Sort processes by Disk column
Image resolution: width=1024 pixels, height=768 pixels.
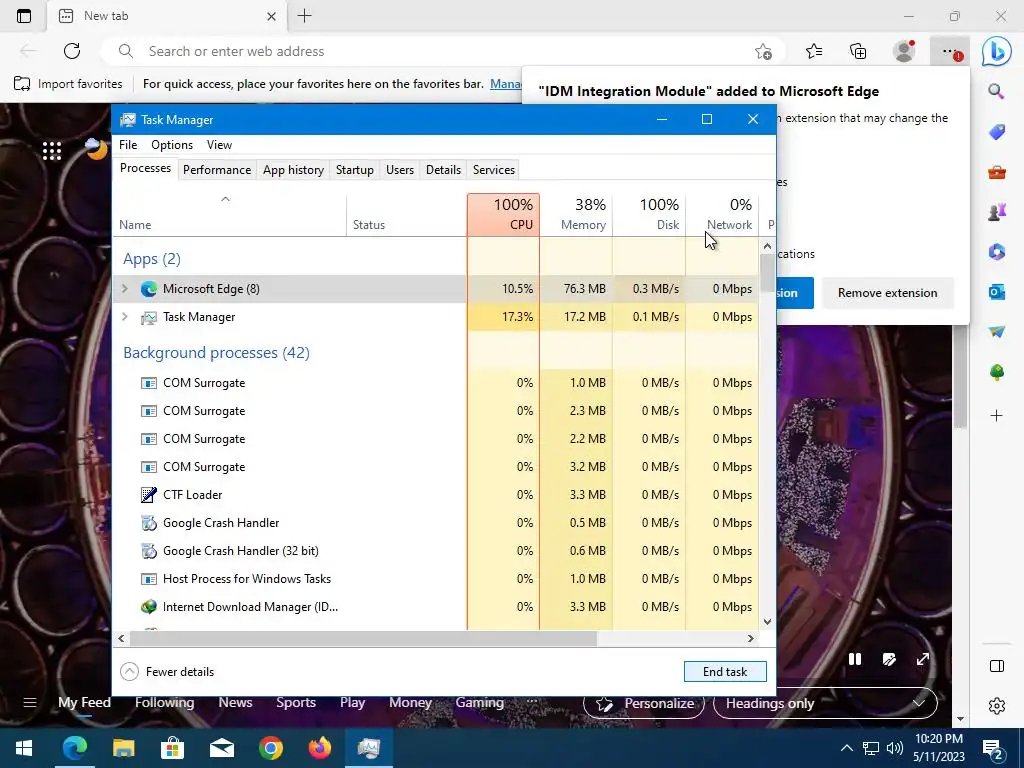(649, 214)
